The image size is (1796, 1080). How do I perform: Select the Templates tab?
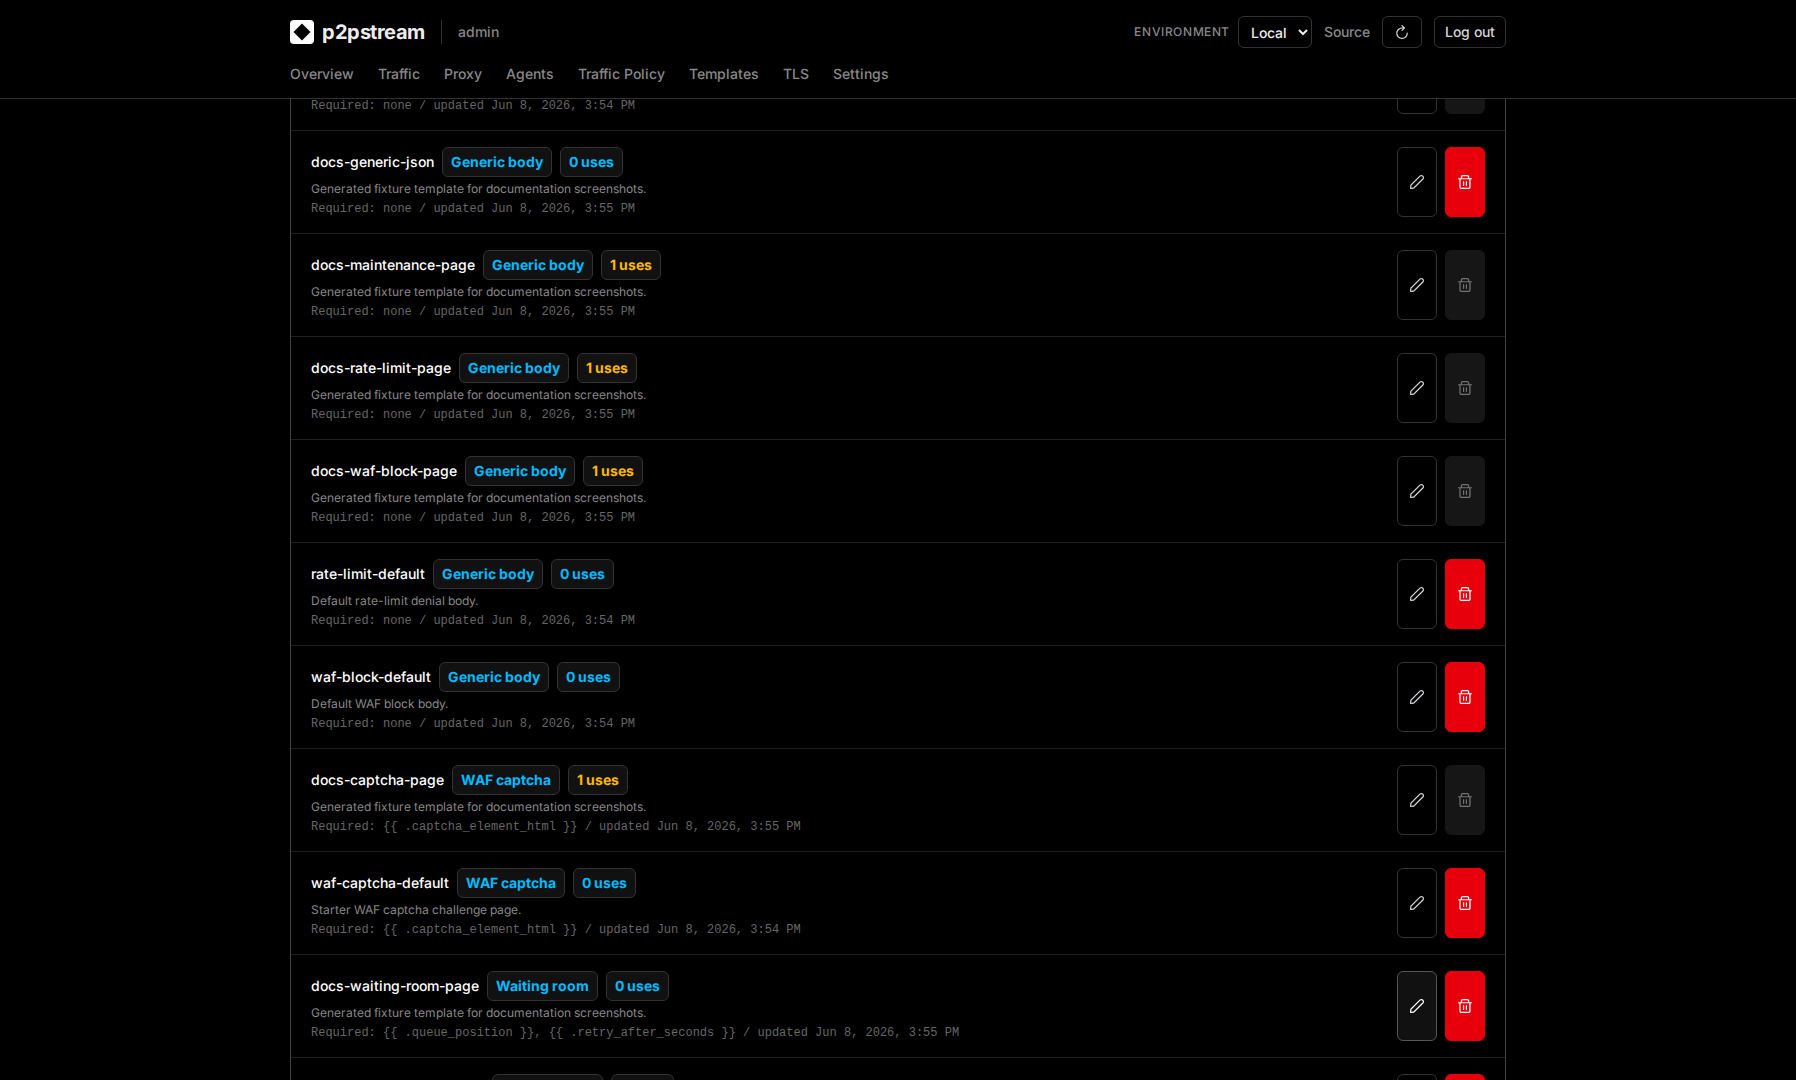click(723, 74)
